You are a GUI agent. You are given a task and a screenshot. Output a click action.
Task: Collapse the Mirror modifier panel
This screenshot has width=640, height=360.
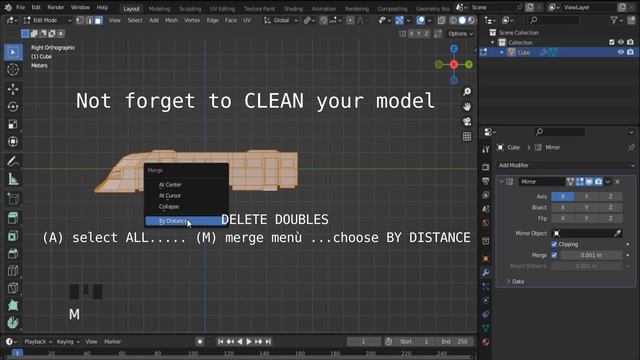click(x=501, y=182)
